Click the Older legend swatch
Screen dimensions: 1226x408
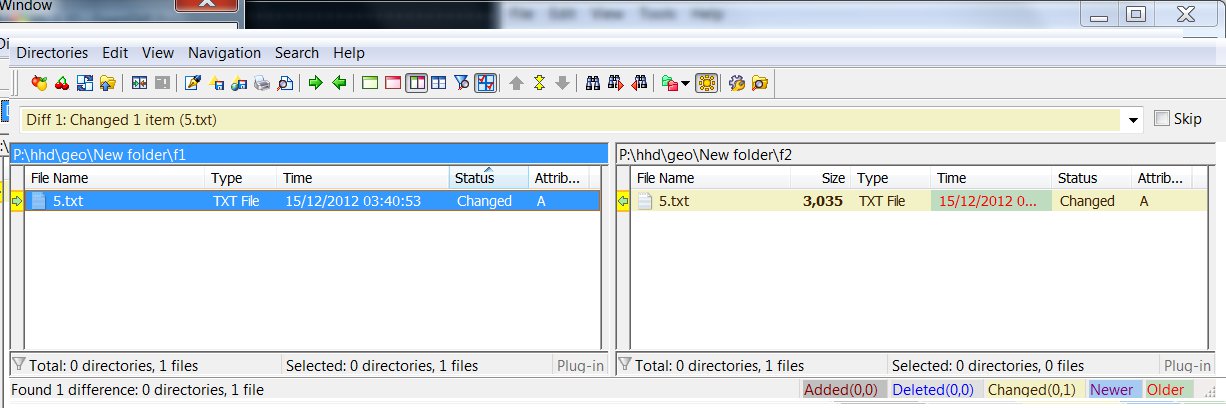[1167, 390]
